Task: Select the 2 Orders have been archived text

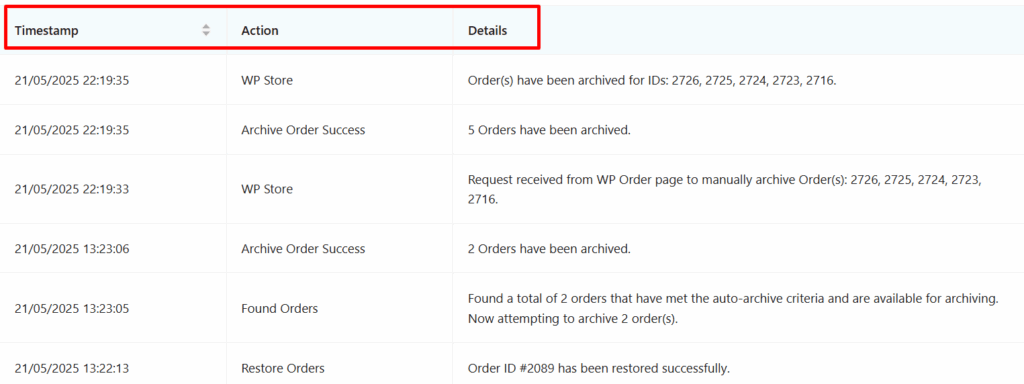Action: point(549,249)
